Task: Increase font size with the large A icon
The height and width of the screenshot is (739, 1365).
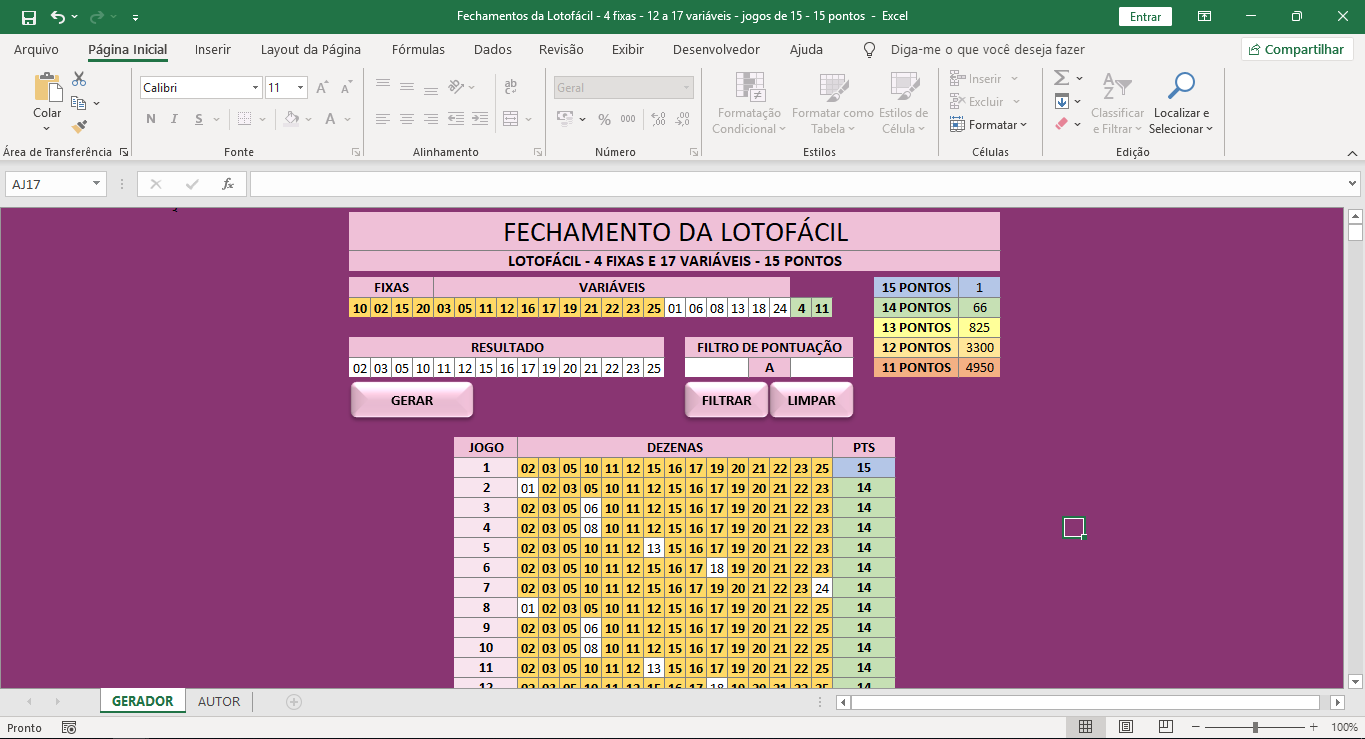Action: point(322,88)
